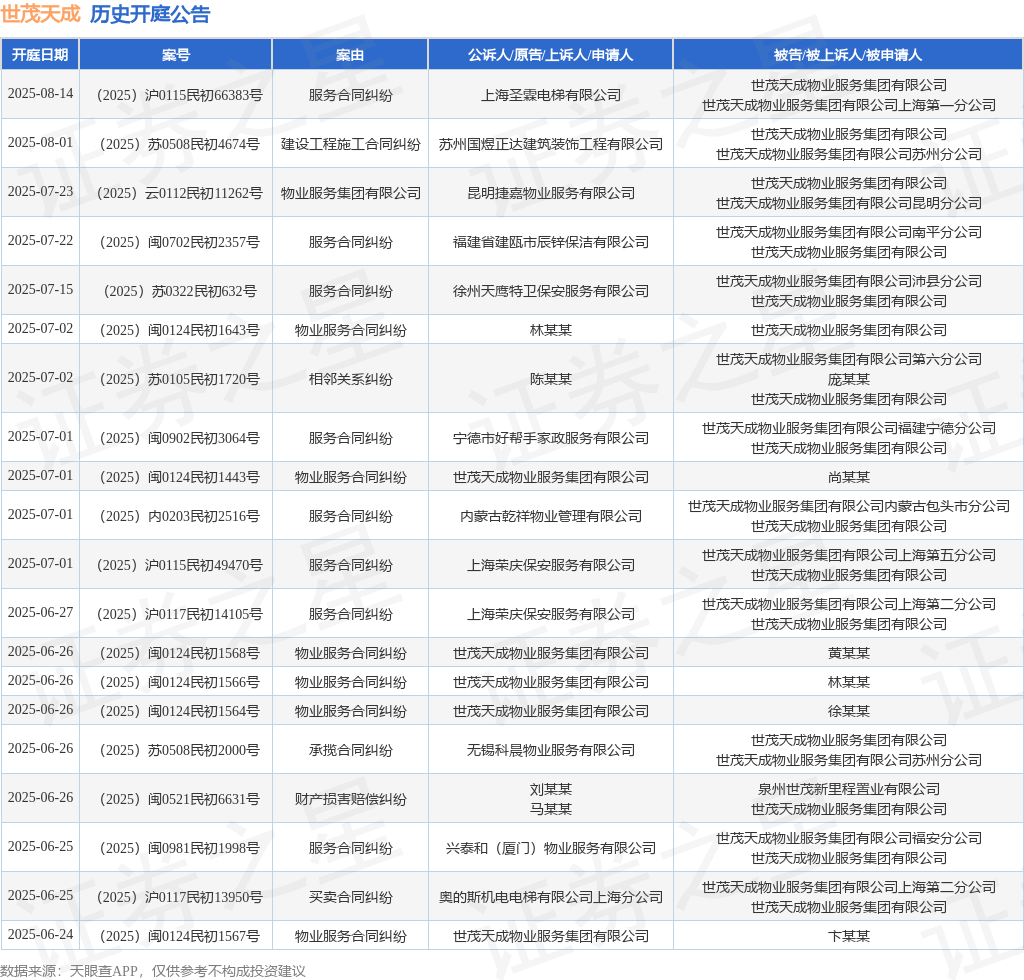Select case number (2025）沪0115民初66383号

pyautogui.click(x=180, y=95)
